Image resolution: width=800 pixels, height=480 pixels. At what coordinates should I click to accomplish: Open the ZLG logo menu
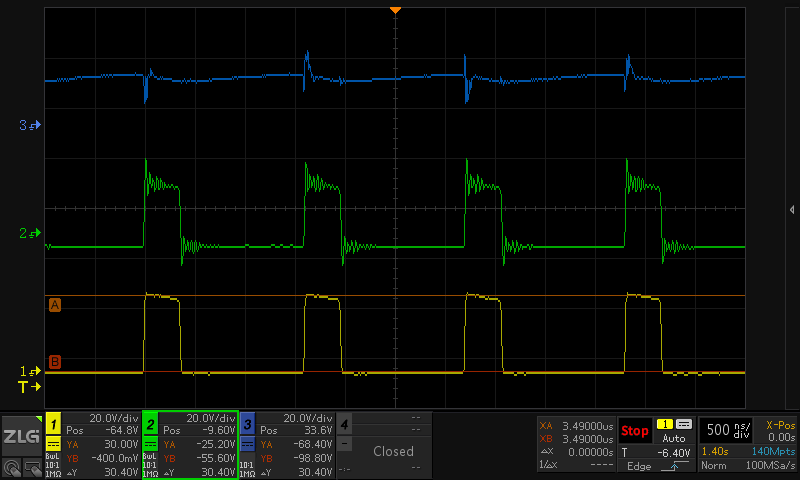[21, 436]
